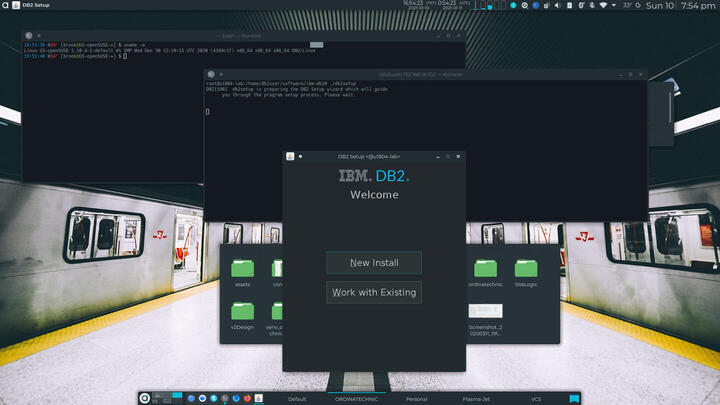
Task: Click the New Install button
Action: (374, 263)
